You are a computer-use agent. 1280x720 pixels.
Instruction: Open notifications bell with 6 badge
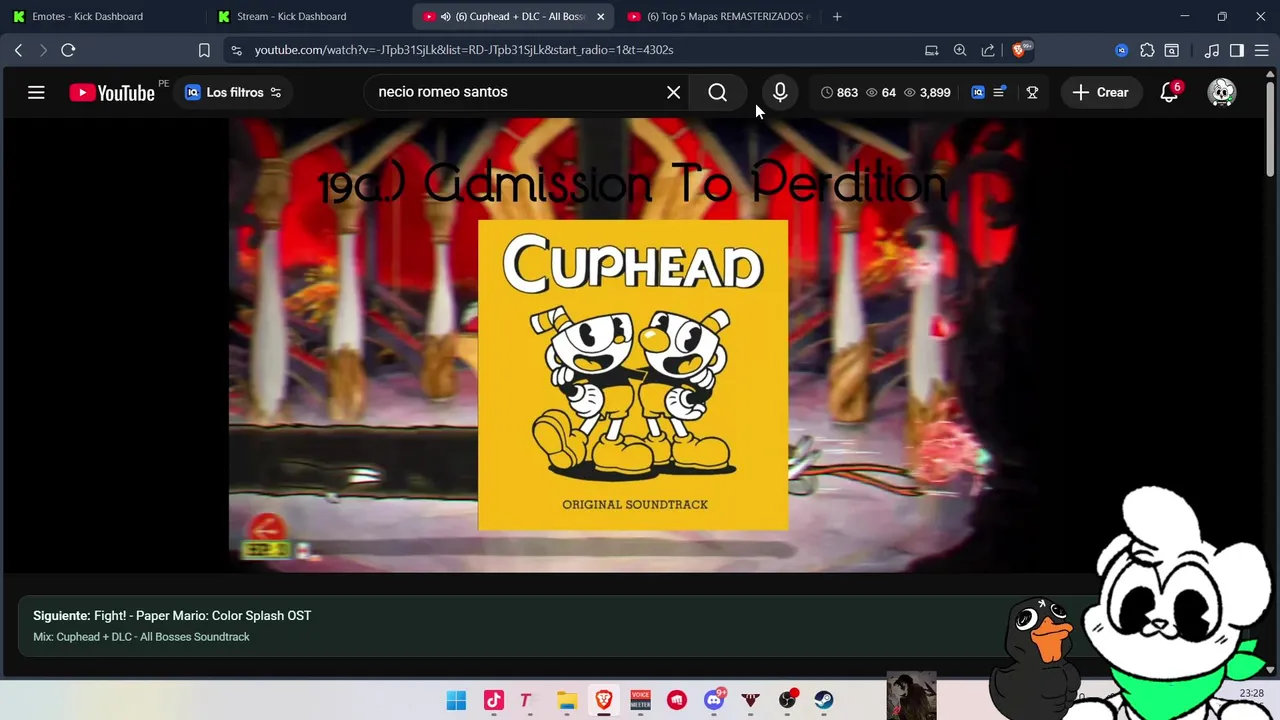pos(1169,92)
